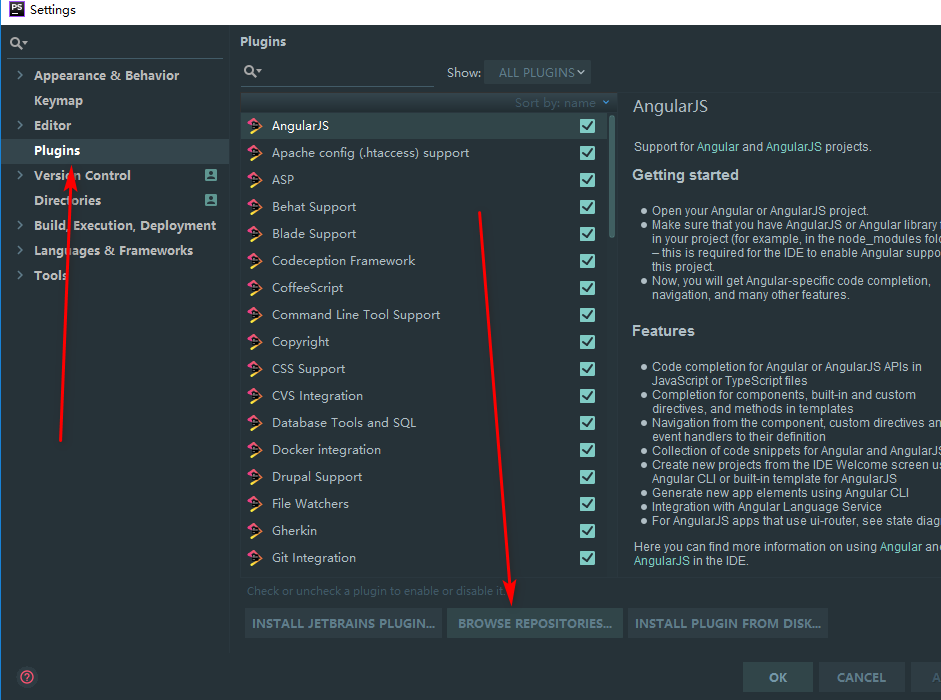Click the Drupal Support plugin icon
941x700 pixels.
pos(255,477)
